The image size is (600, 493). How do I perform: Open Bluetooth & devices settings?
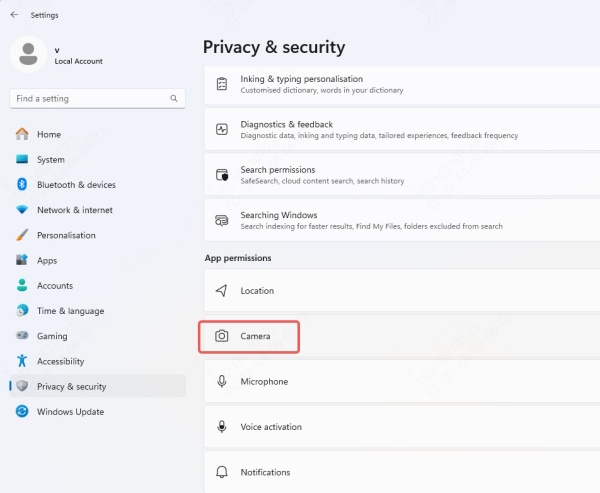(98, 184)
